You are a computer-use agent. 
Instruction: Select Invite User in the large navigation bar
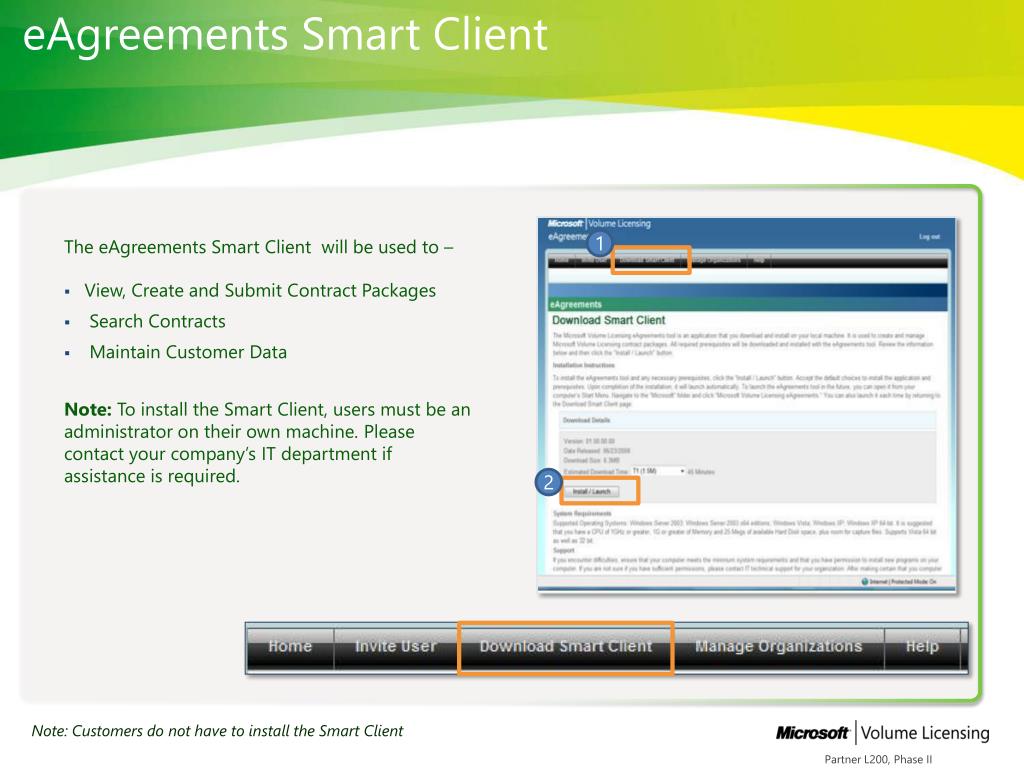click(395, 647)
